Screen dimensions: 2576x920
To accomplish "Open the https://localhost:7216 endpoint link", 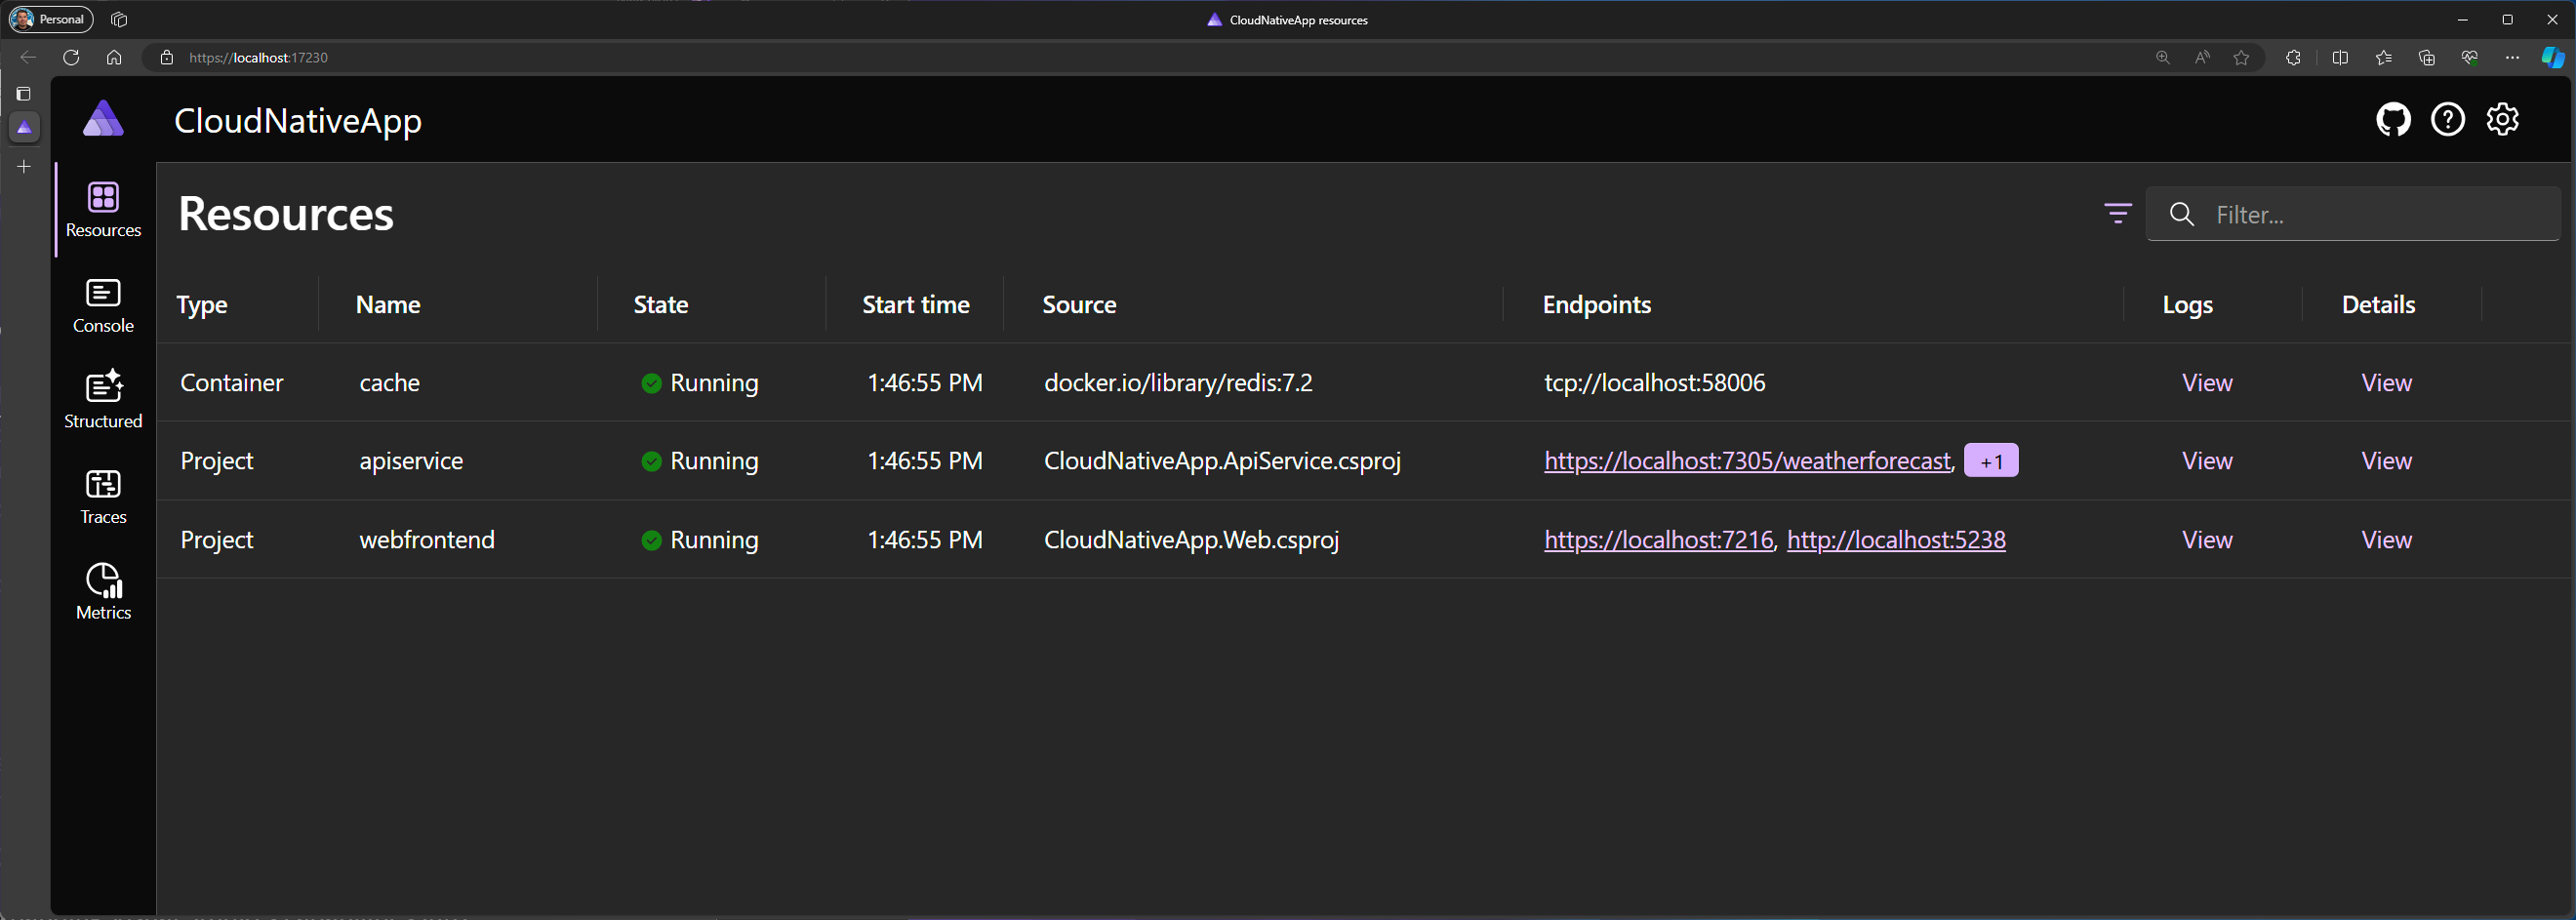I will [1658, 540].
